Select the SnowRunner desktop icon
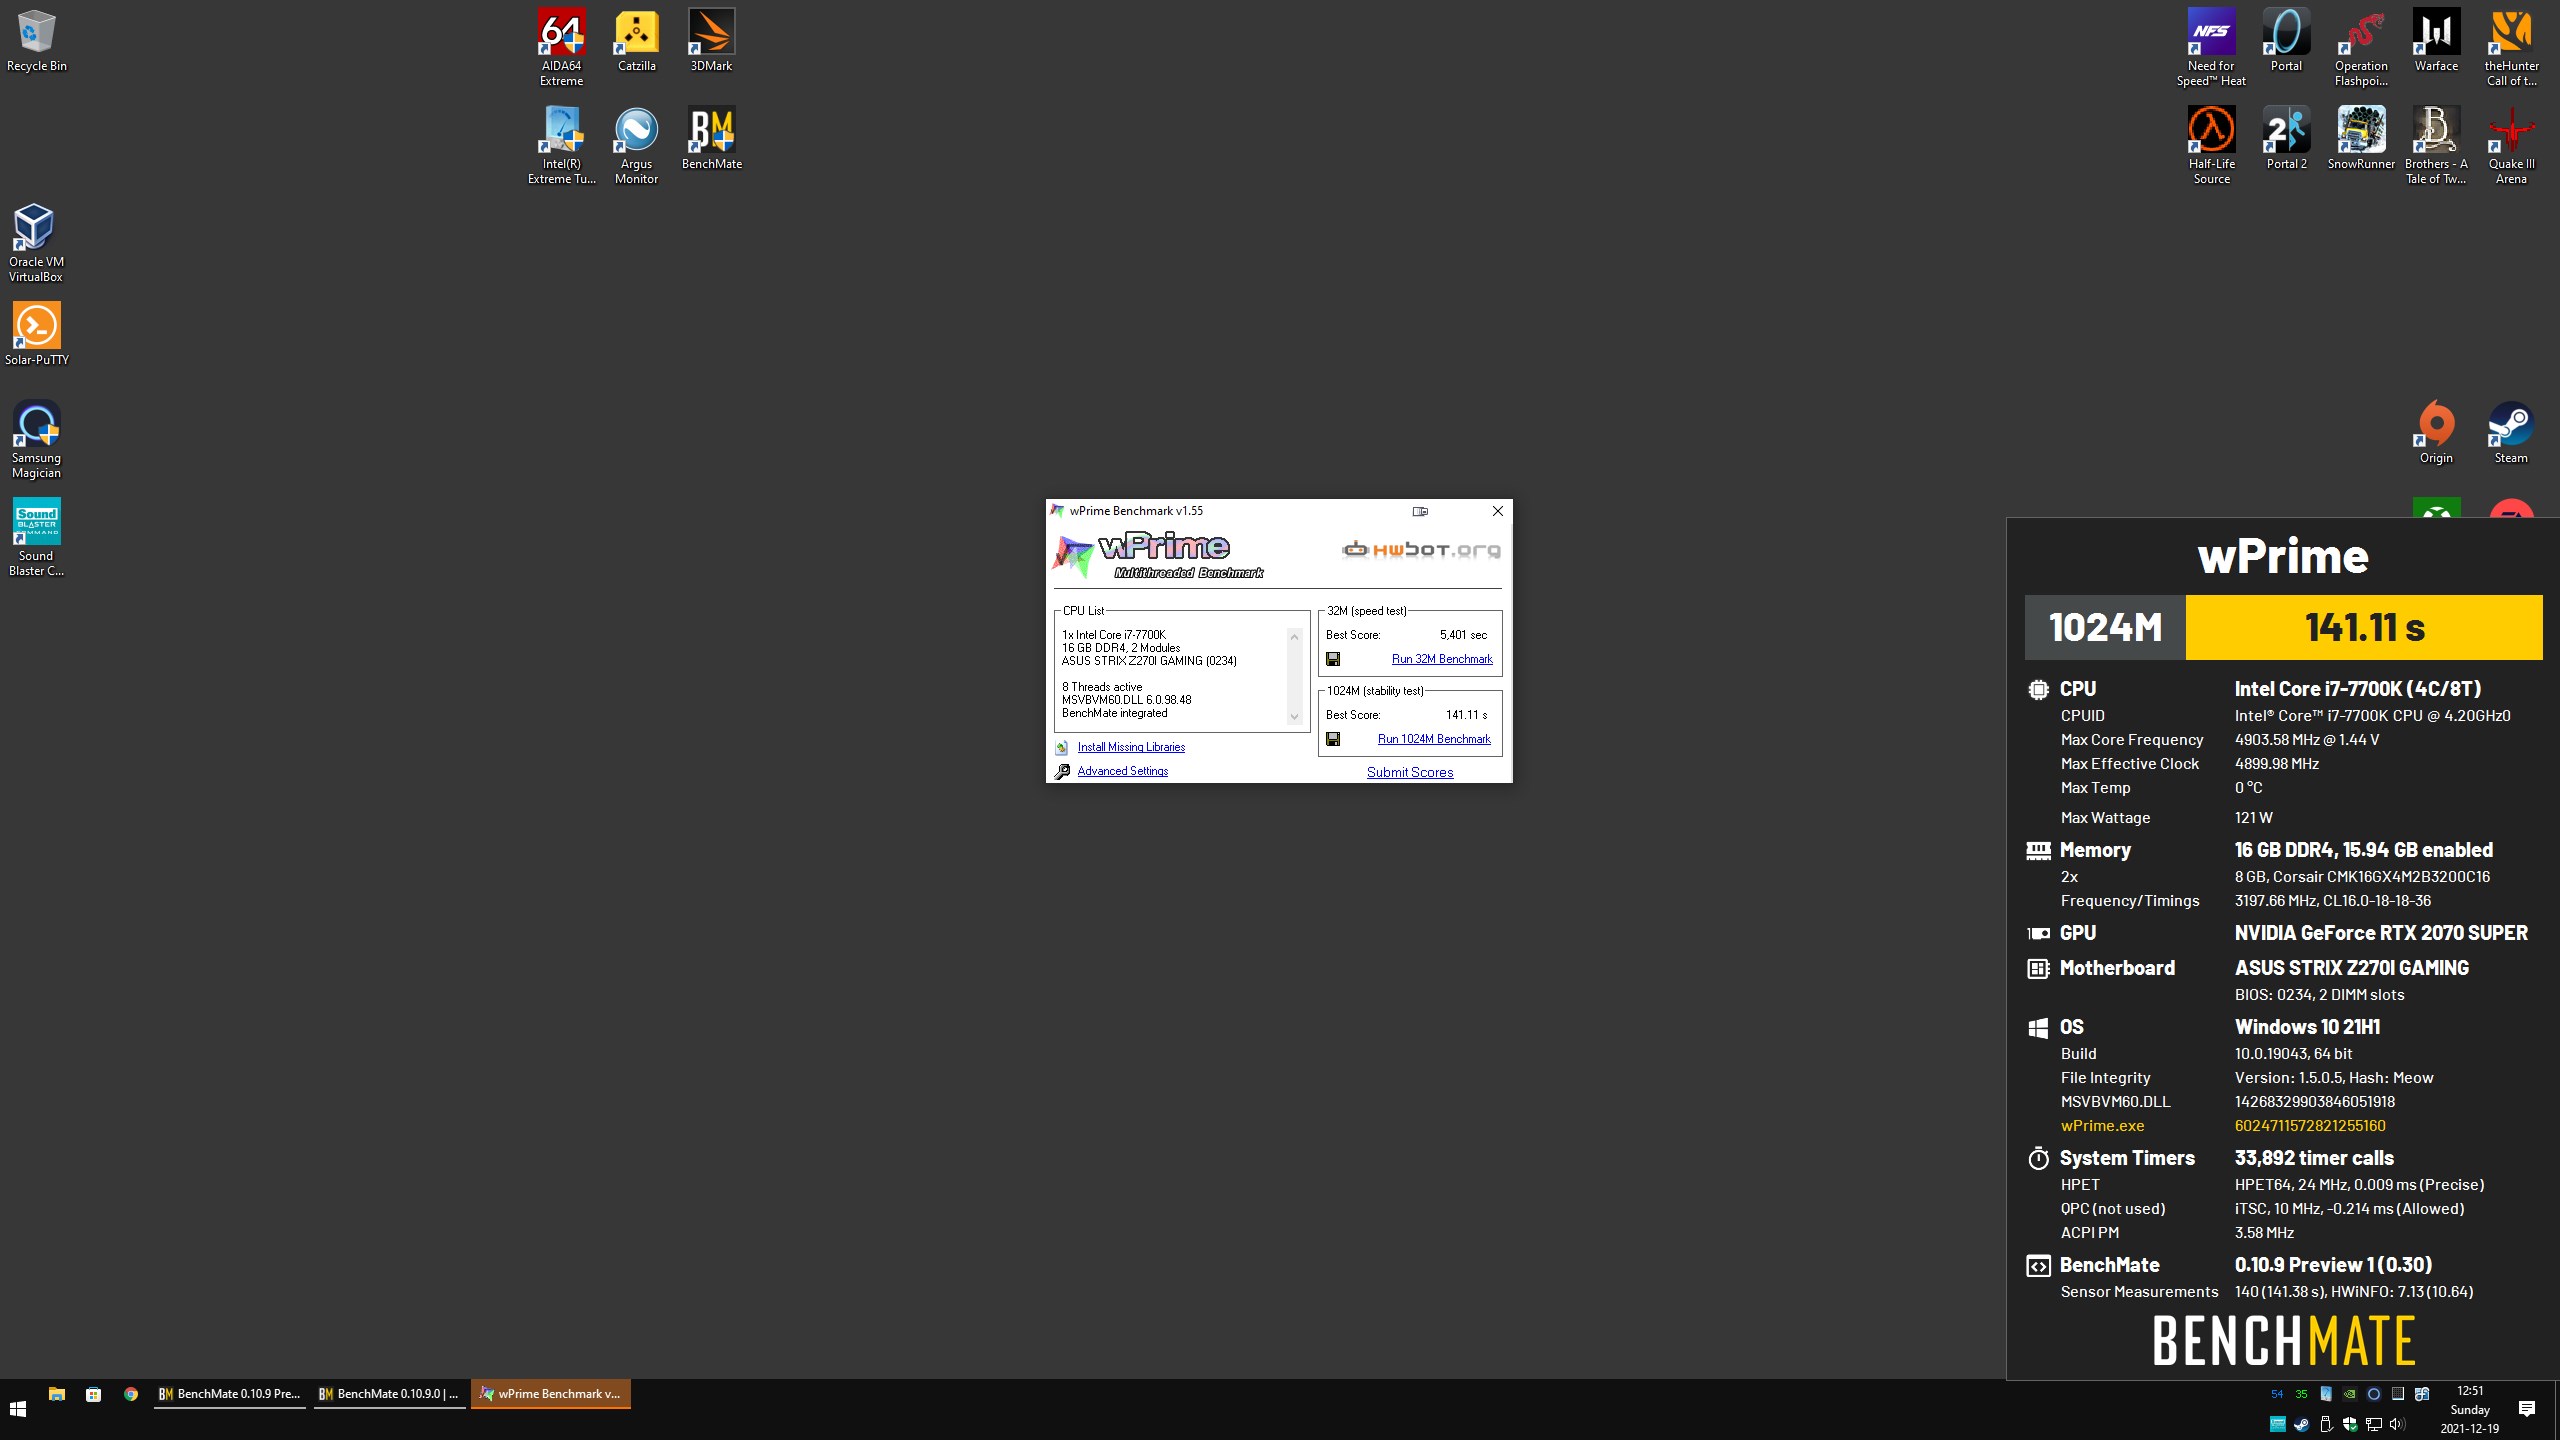The image size is (2560, 1440). pyautogui.click(x=2361, y=138)
